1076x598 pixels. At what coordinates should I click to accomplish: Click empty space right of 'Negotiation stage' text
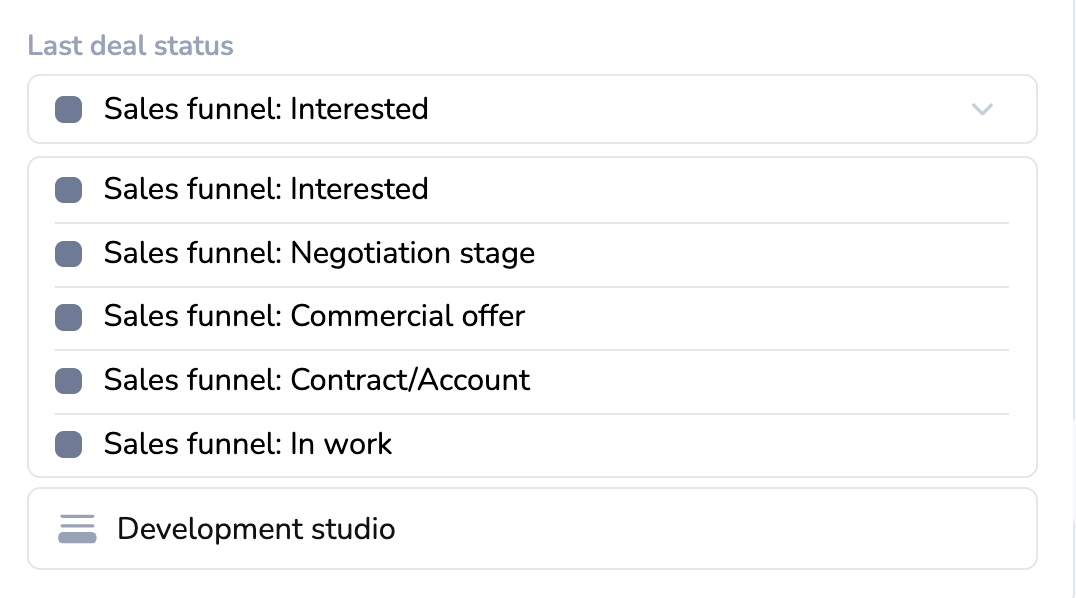click(x=770, y=254)
